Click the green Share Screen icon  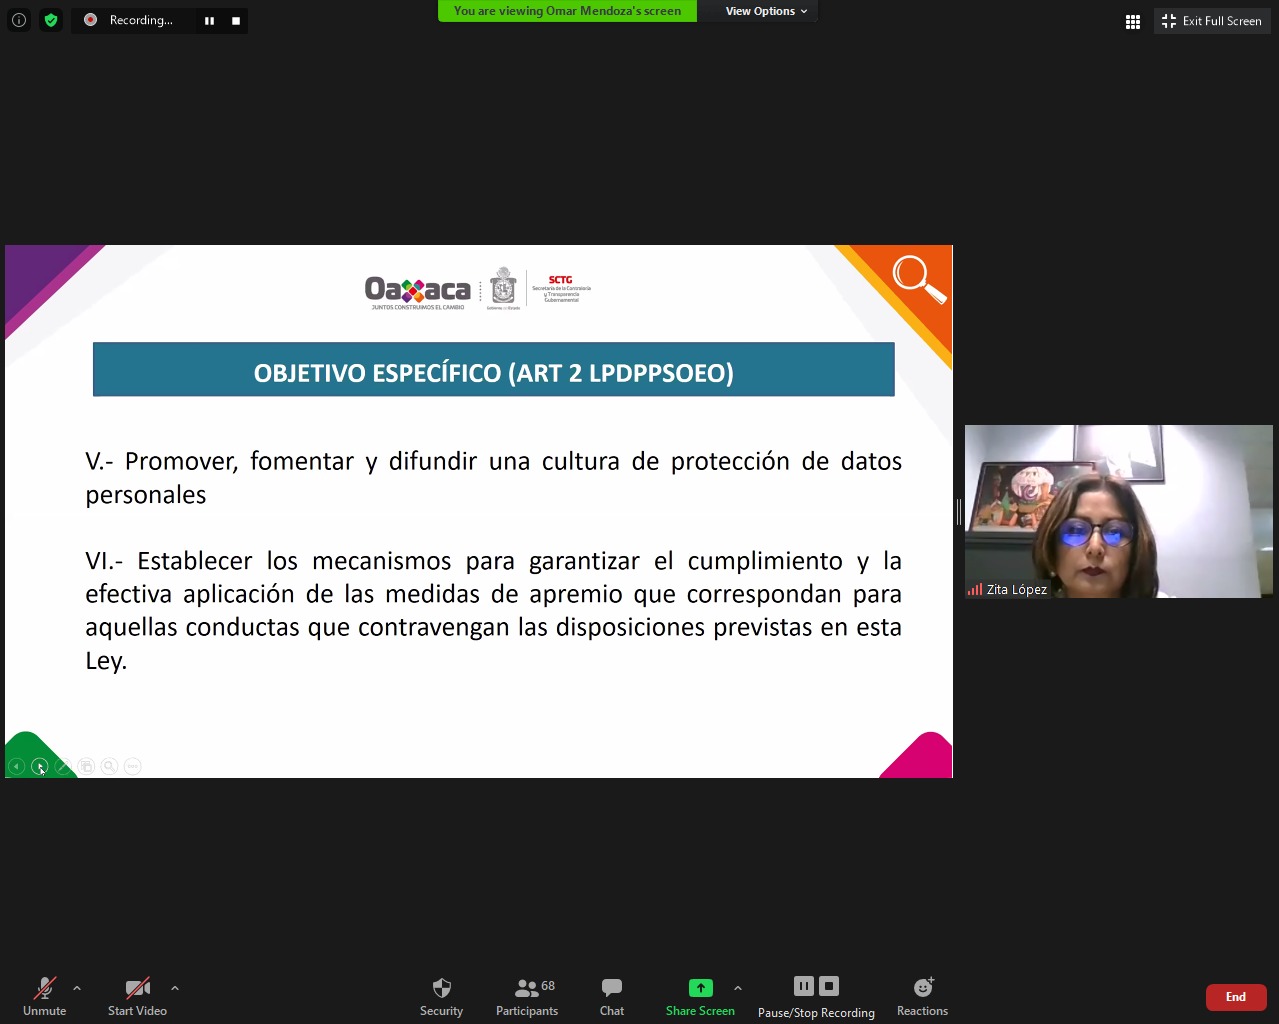[700, 988]
